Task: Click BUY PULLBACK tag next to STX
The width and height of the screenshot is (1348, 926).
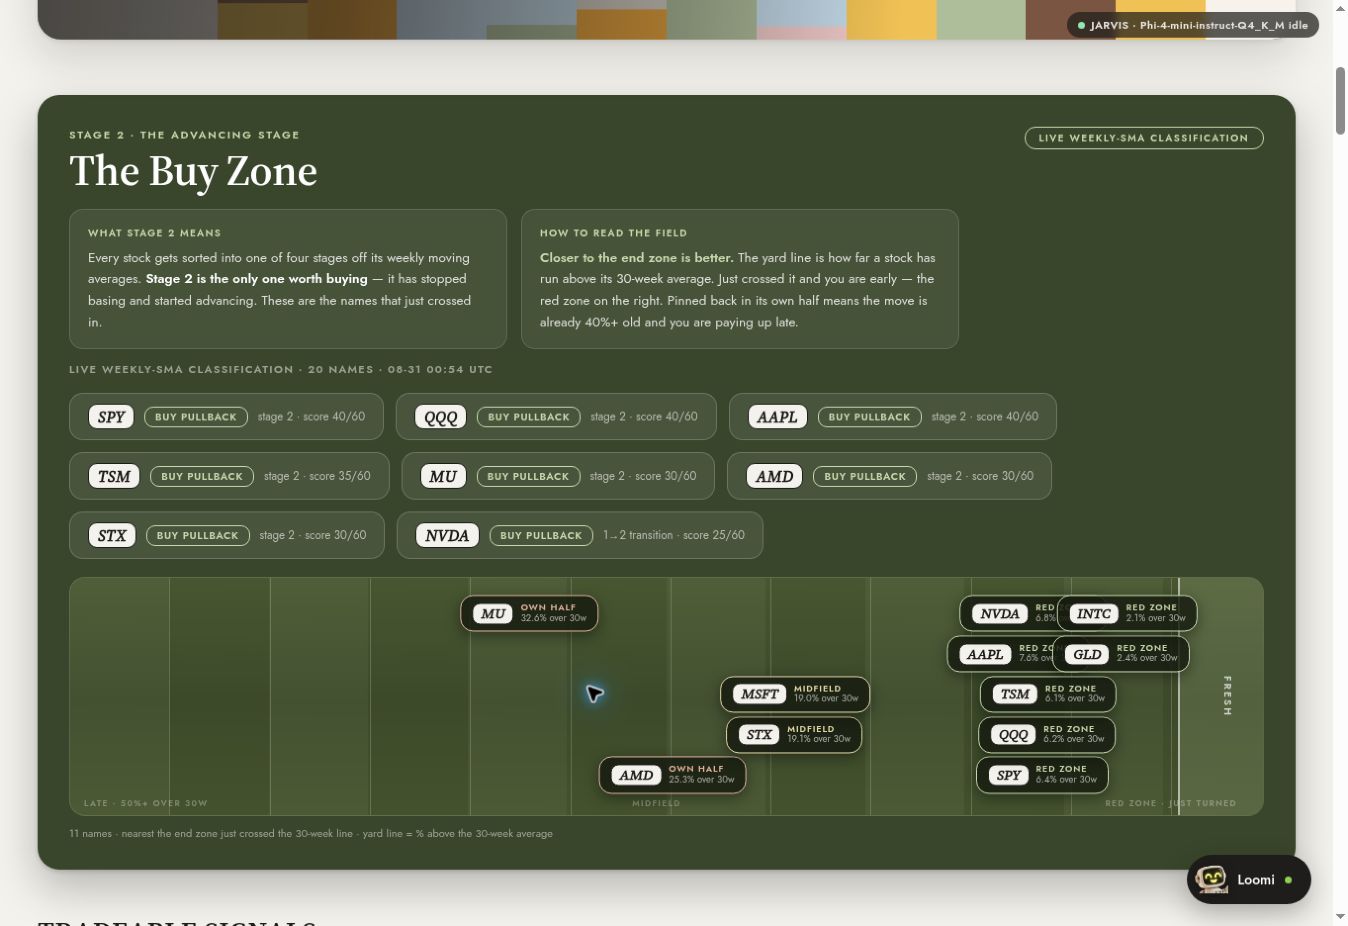Action: (x=198, y=535)
